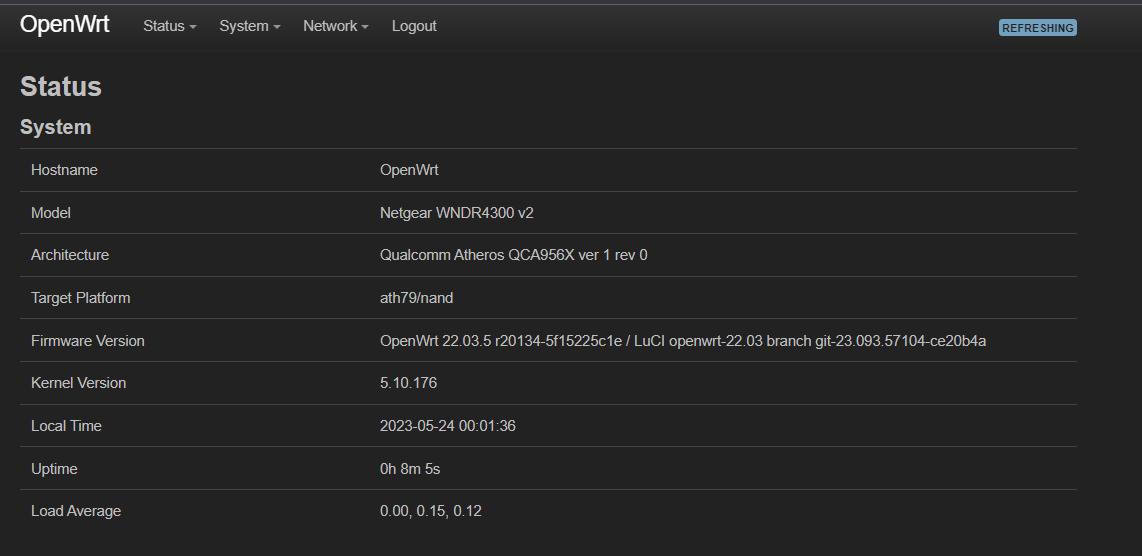Select the ath79/nand target platform value
Viewport: 1142px width, 556px height.
click(416, 298)
